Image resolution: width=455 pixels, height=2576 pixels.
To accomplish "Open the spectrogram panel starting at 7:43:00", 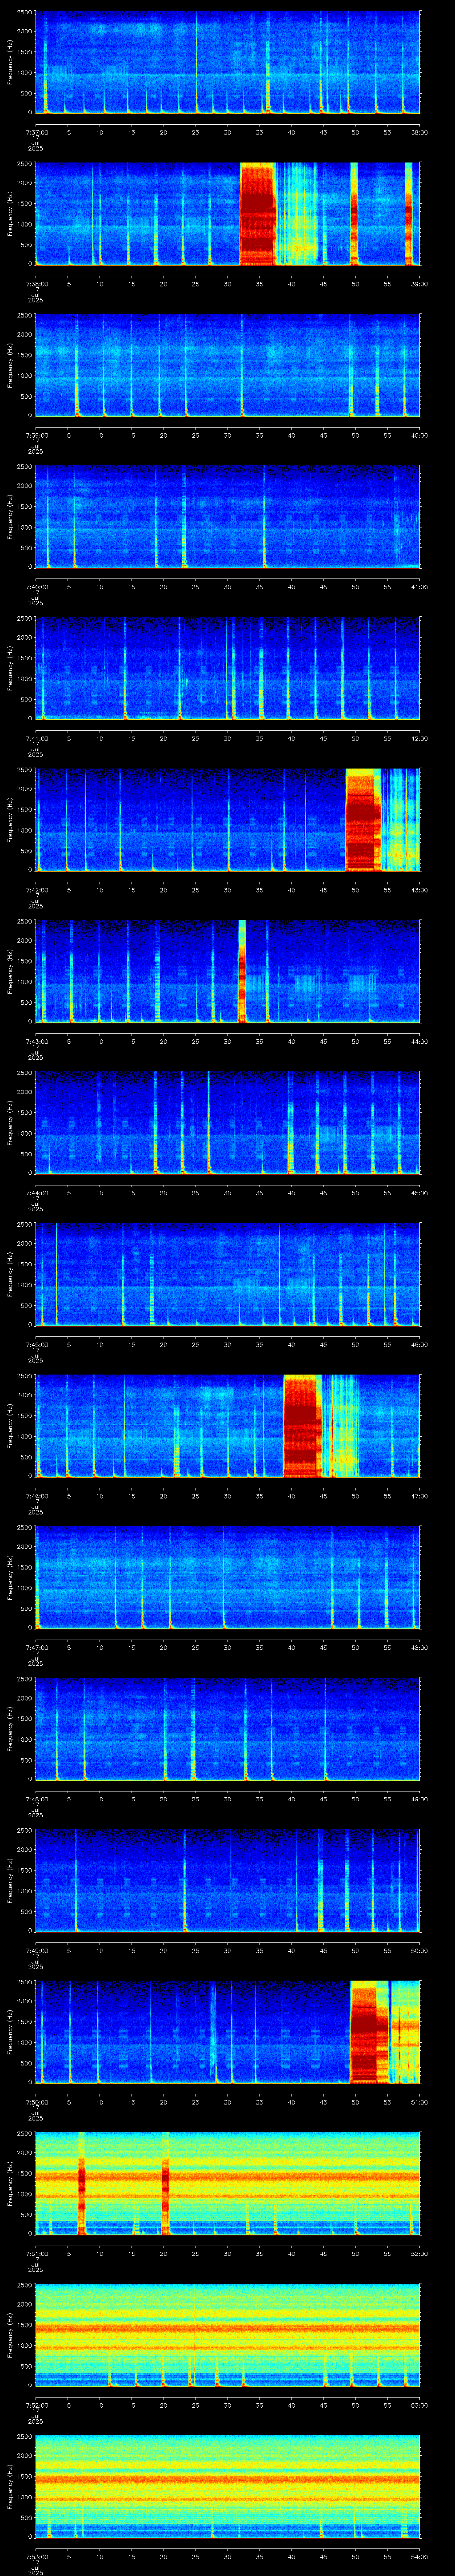I will click(227, 971).
